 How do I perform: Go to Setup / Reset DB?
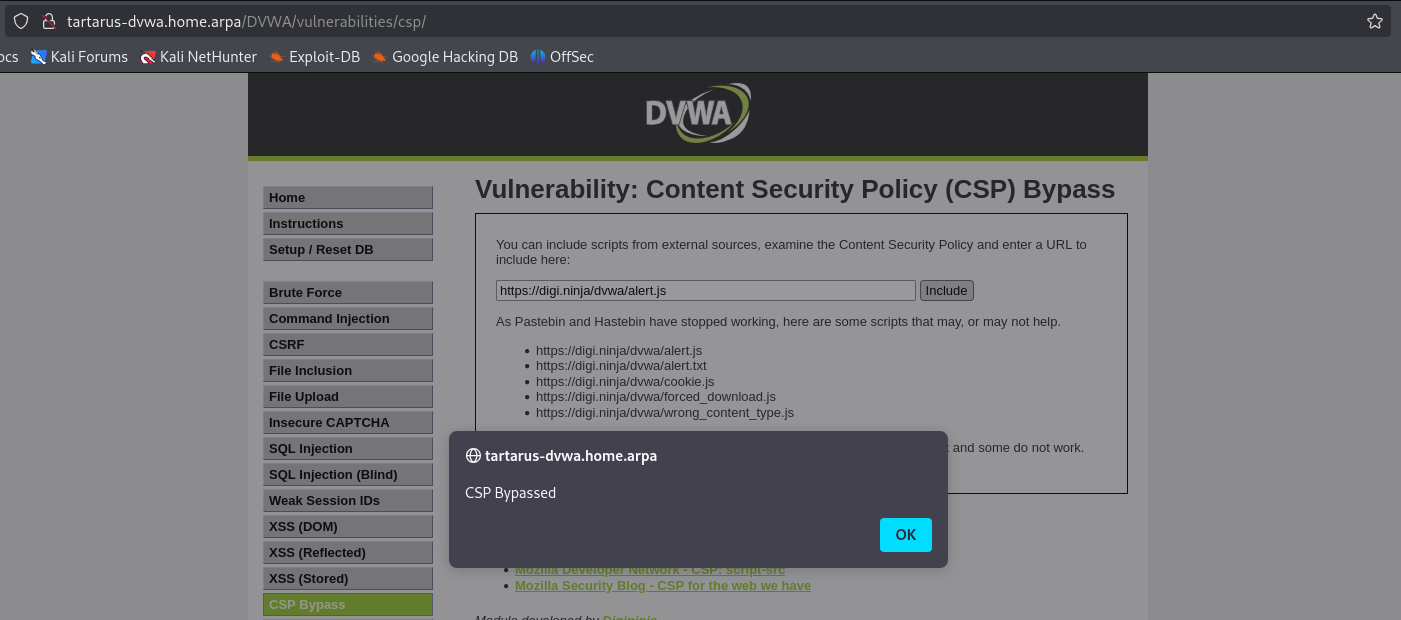[x=347, y=249]
